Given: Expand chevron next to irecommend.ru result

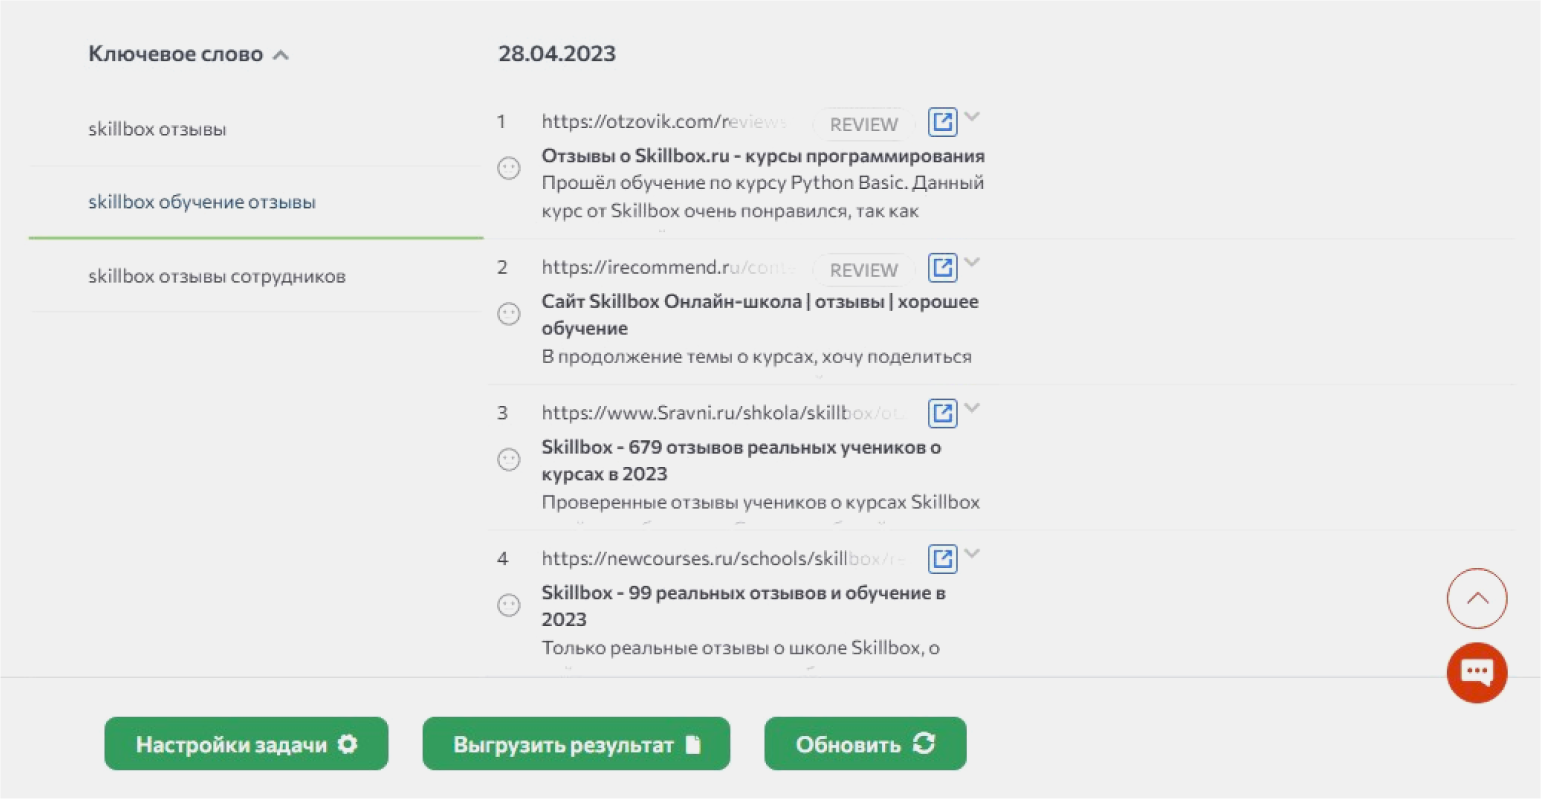Looking at the screenshot, I should pos(972,263).
